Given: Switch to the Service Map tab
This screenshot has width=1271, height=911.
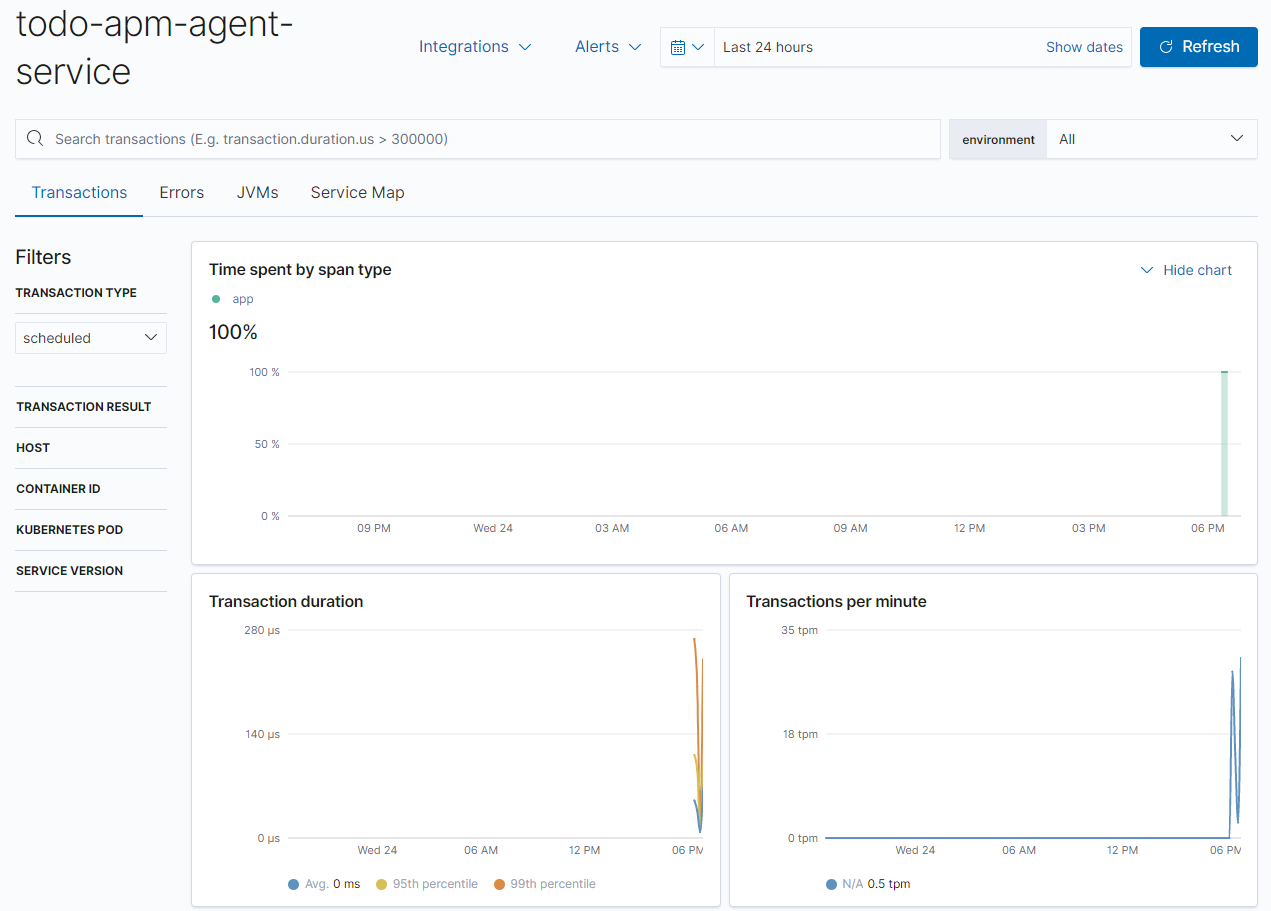Looking at the screenshot, I should coord(358,193).
